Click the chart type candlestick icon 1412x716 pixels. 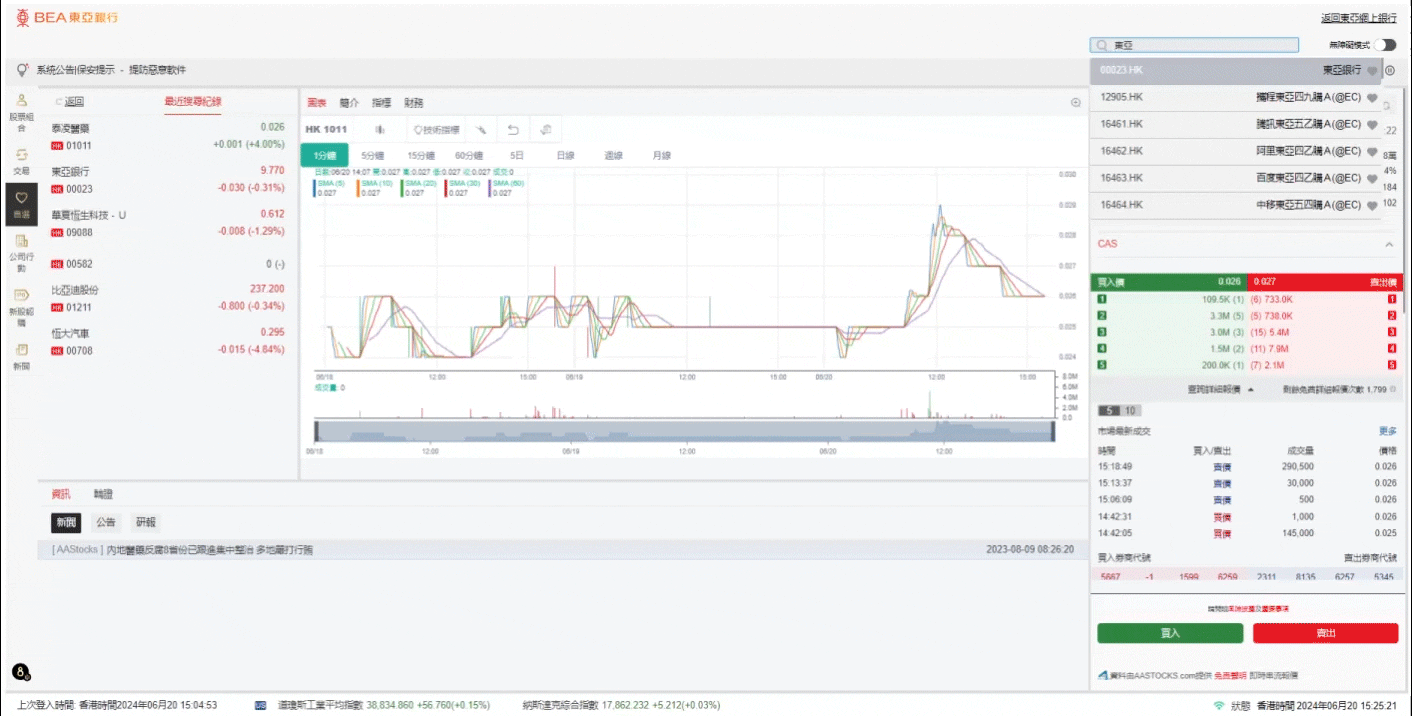(380, 129)
